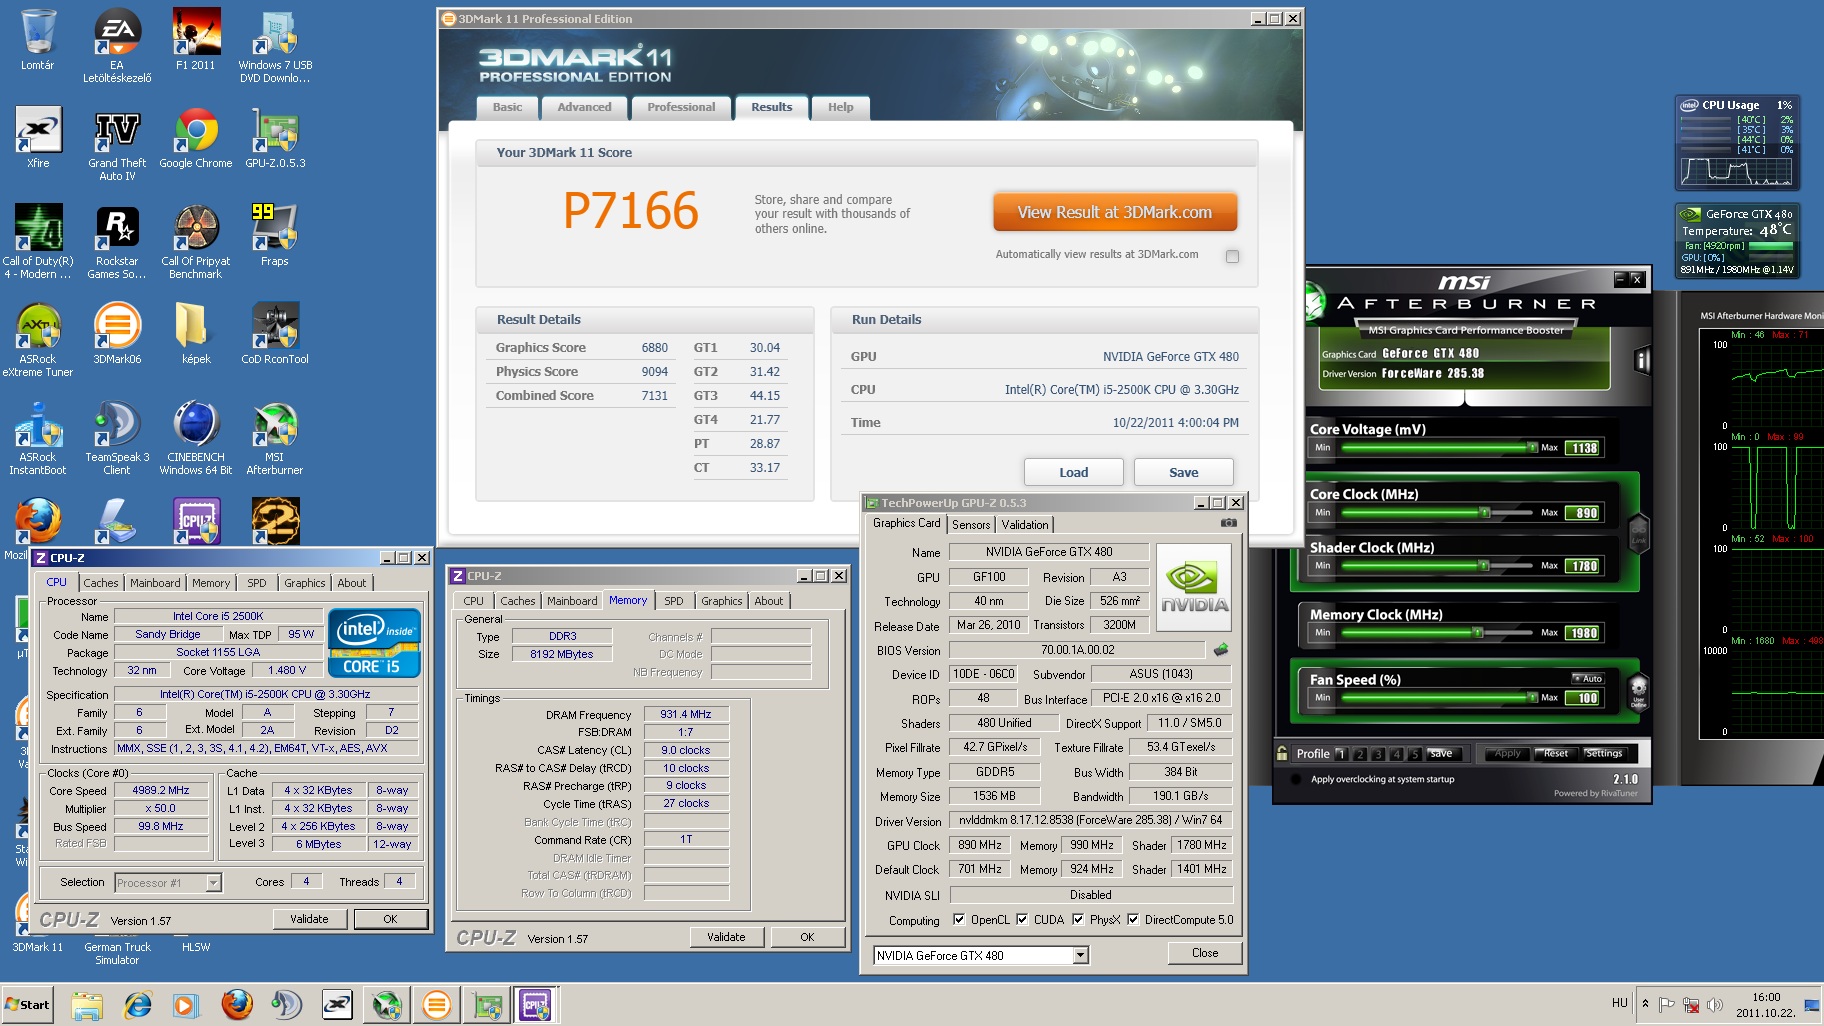1824x1026 pixels.
Task: Launch F1 2011 from the desktop
Action: click(x=196, y=40)
